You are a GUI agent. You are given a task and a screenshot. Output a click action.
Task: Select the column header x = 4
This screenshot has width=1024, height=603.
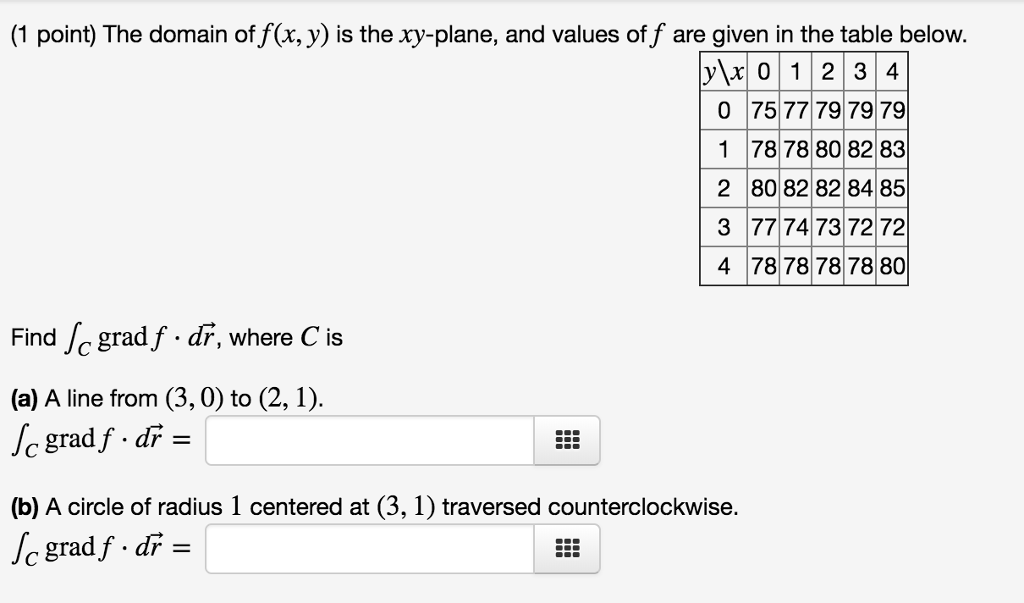coord(893,70)
